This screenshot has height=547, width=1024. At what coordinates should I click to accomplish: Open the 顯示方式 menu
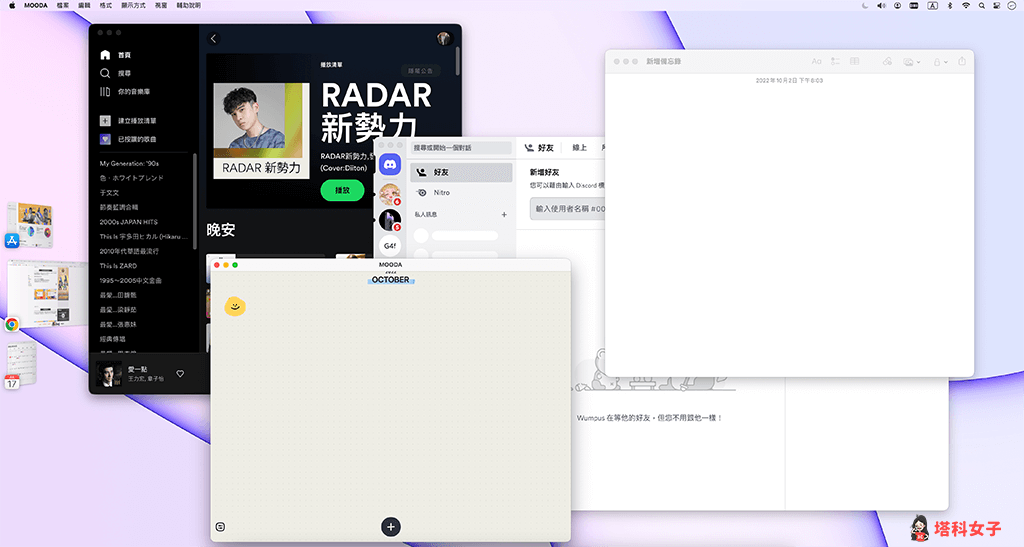[133, 5]
